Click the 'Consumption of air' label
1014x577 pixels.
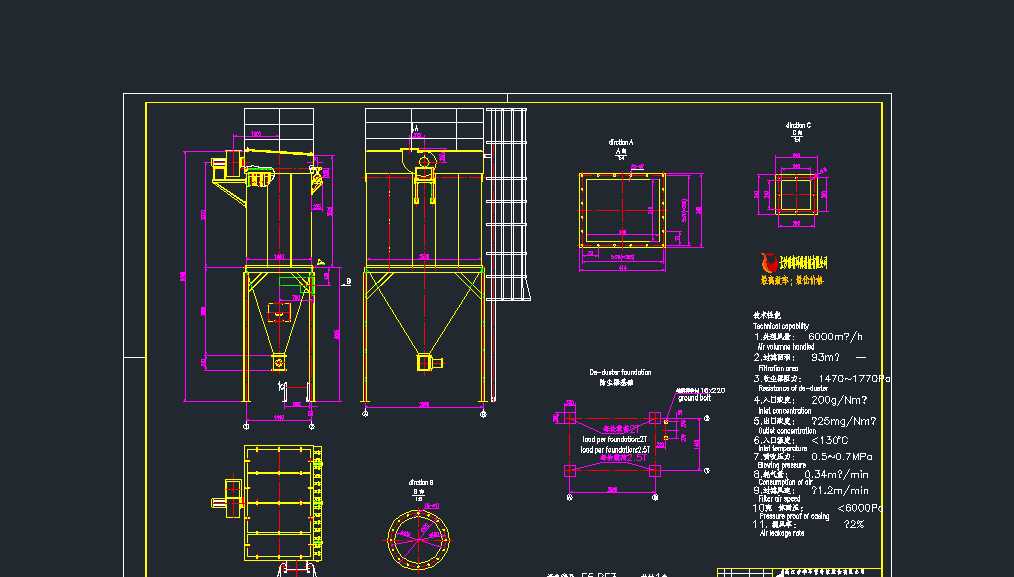point(785,483)
